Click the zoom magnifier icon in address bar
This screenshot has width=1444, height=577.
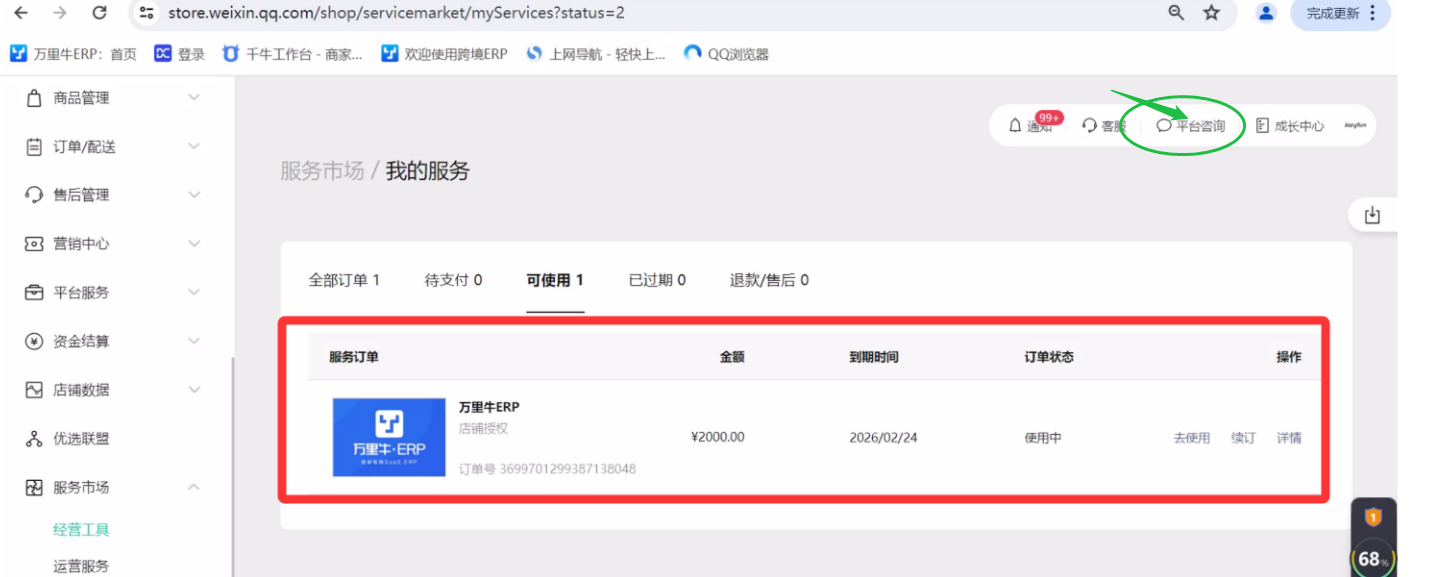pyautogui.click(x=1176, y=13)
